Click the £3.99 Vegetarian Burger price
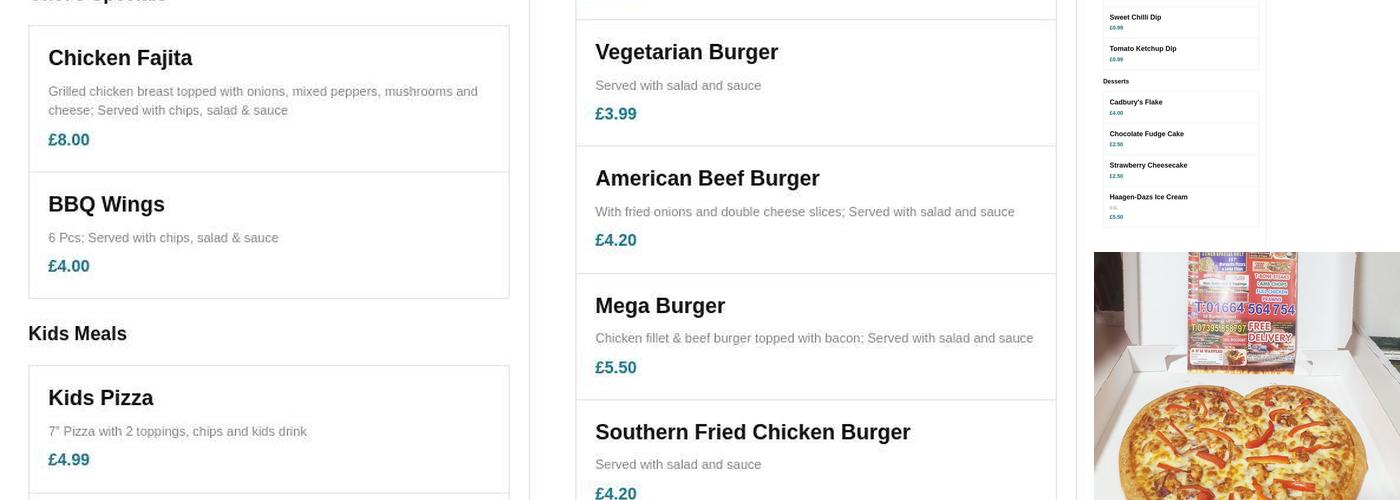Screen dimensions: 1400x500 [x=616, y=114]
